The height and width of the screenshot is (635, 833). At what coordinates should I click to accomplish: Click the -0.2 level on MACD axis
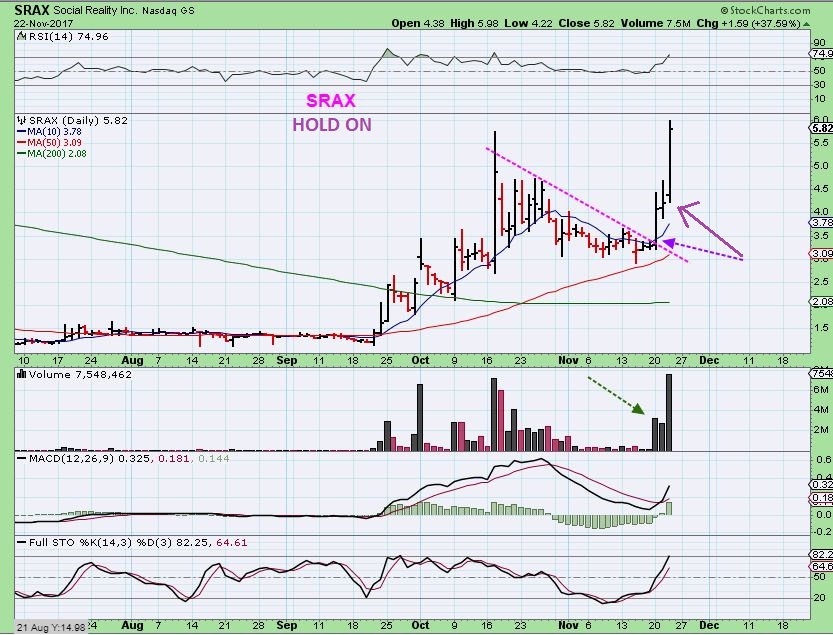[x=822, y=531]
